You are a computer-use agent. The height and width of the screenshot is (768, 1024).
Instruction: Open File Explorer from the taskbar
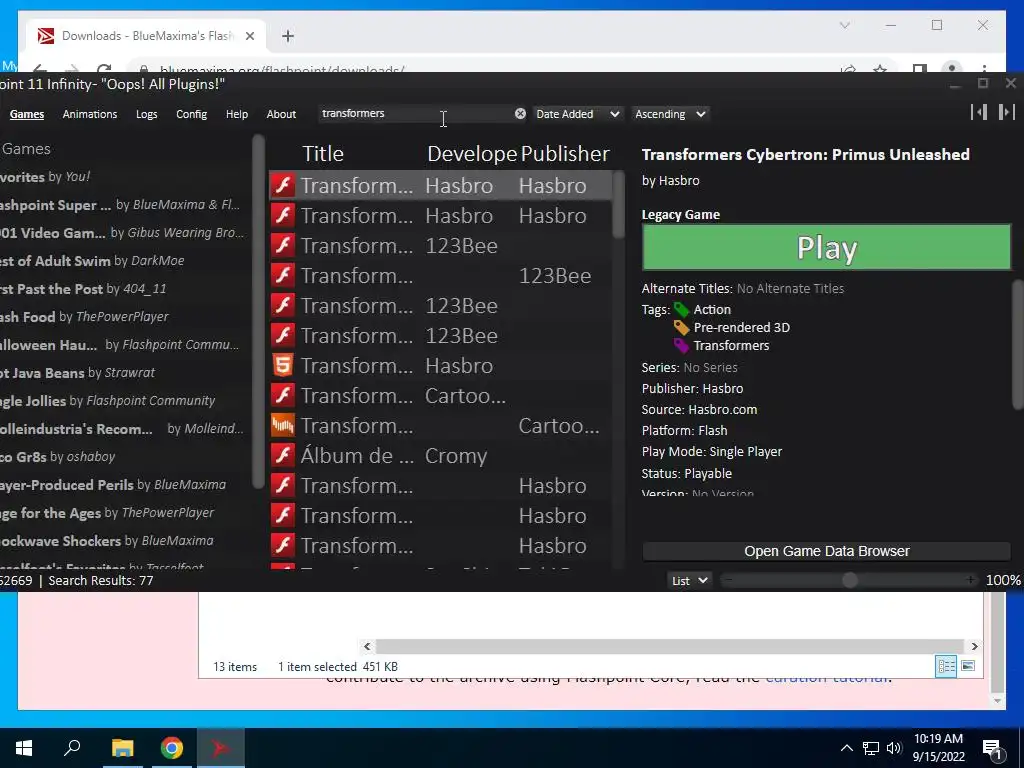[122, 748]
